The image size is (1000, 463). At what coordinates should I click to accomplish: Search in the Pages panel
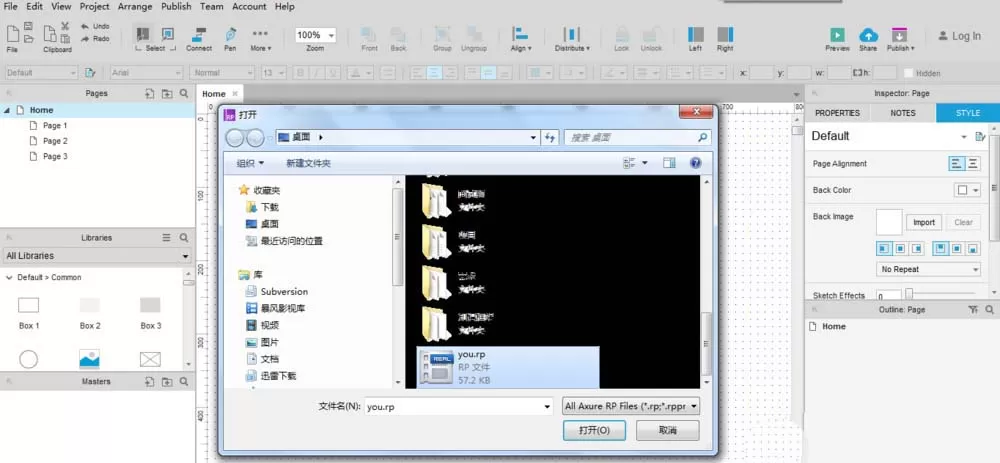point(184,94)
